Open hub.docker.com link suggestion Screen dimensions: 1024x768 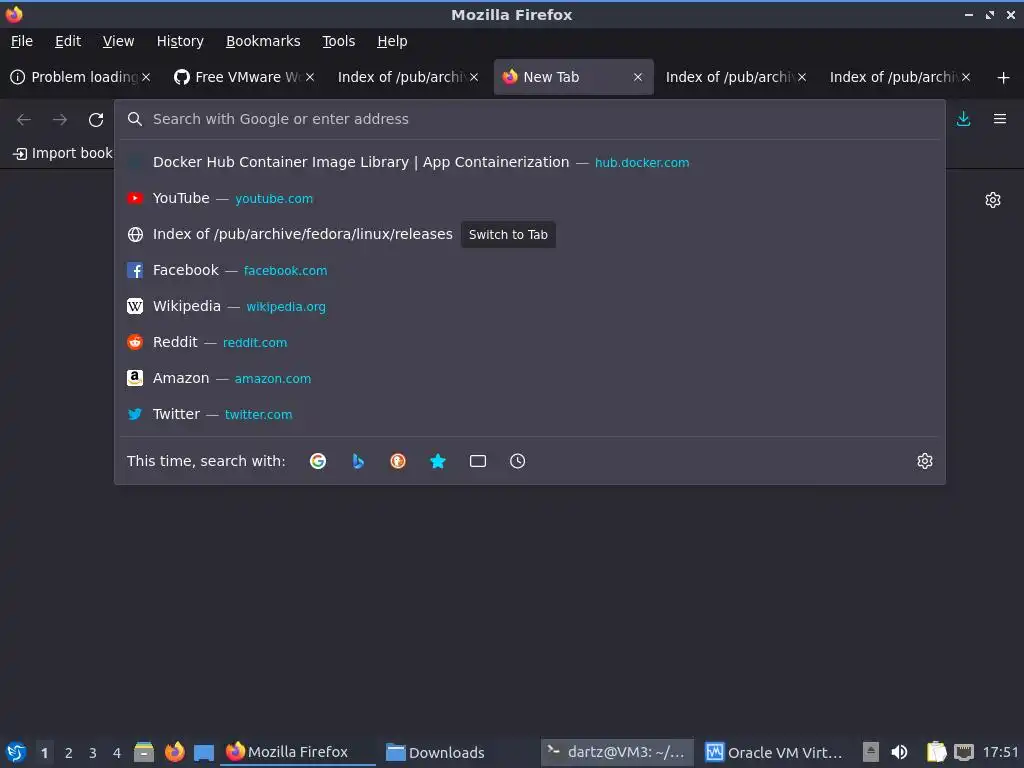[x=641, y=163]
